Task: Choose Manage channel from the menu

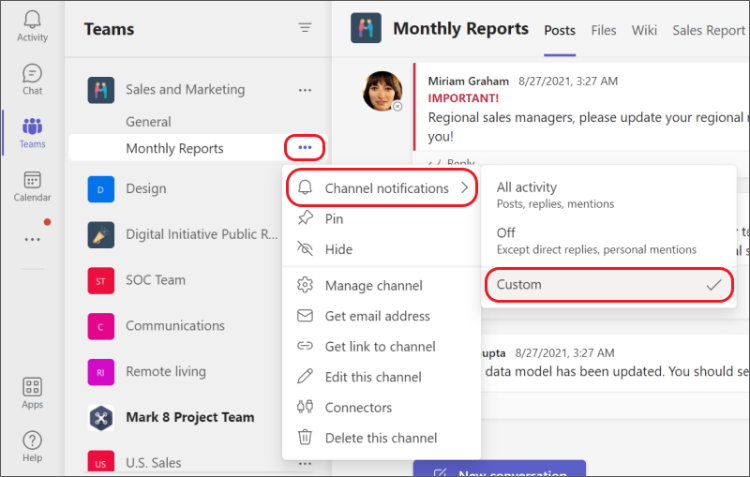Action: point(373,286)
